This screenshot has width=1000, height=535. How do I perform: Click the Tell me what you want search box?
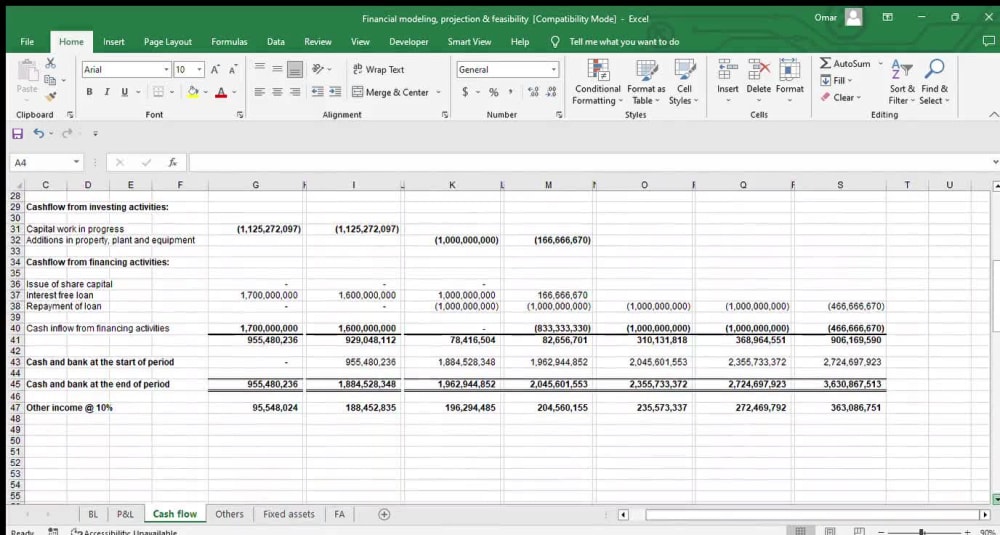point(624,41)
